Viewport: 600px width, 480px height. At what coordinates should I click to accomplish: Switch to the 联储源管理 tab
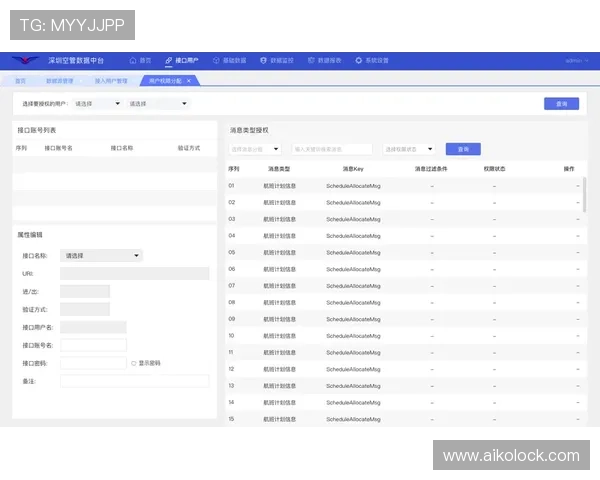[x=61, y=80]
